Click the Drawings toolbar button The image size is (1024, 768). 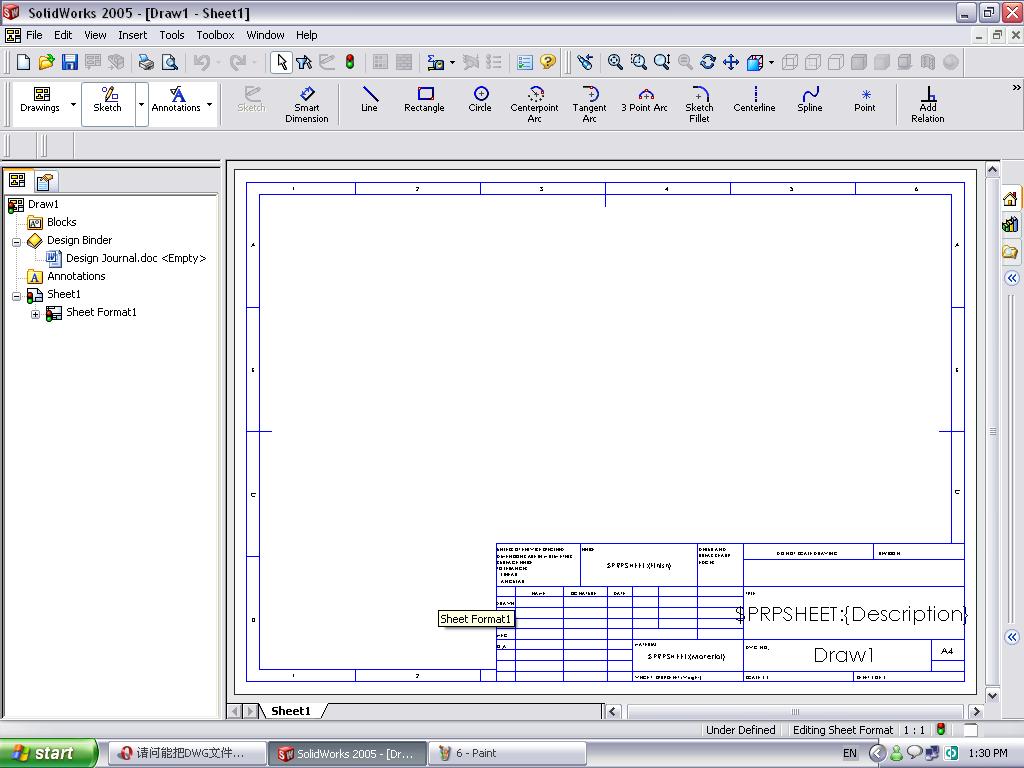[40, 100]
